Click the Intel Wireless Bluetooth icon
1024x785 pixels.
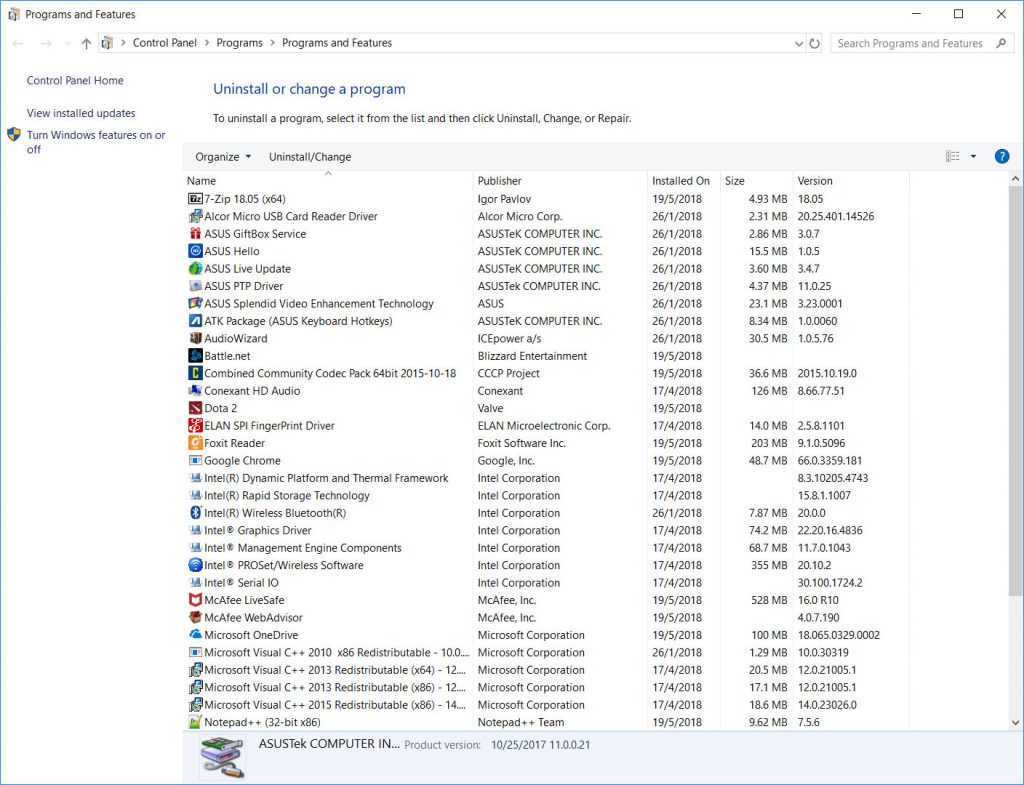(195, 513)
